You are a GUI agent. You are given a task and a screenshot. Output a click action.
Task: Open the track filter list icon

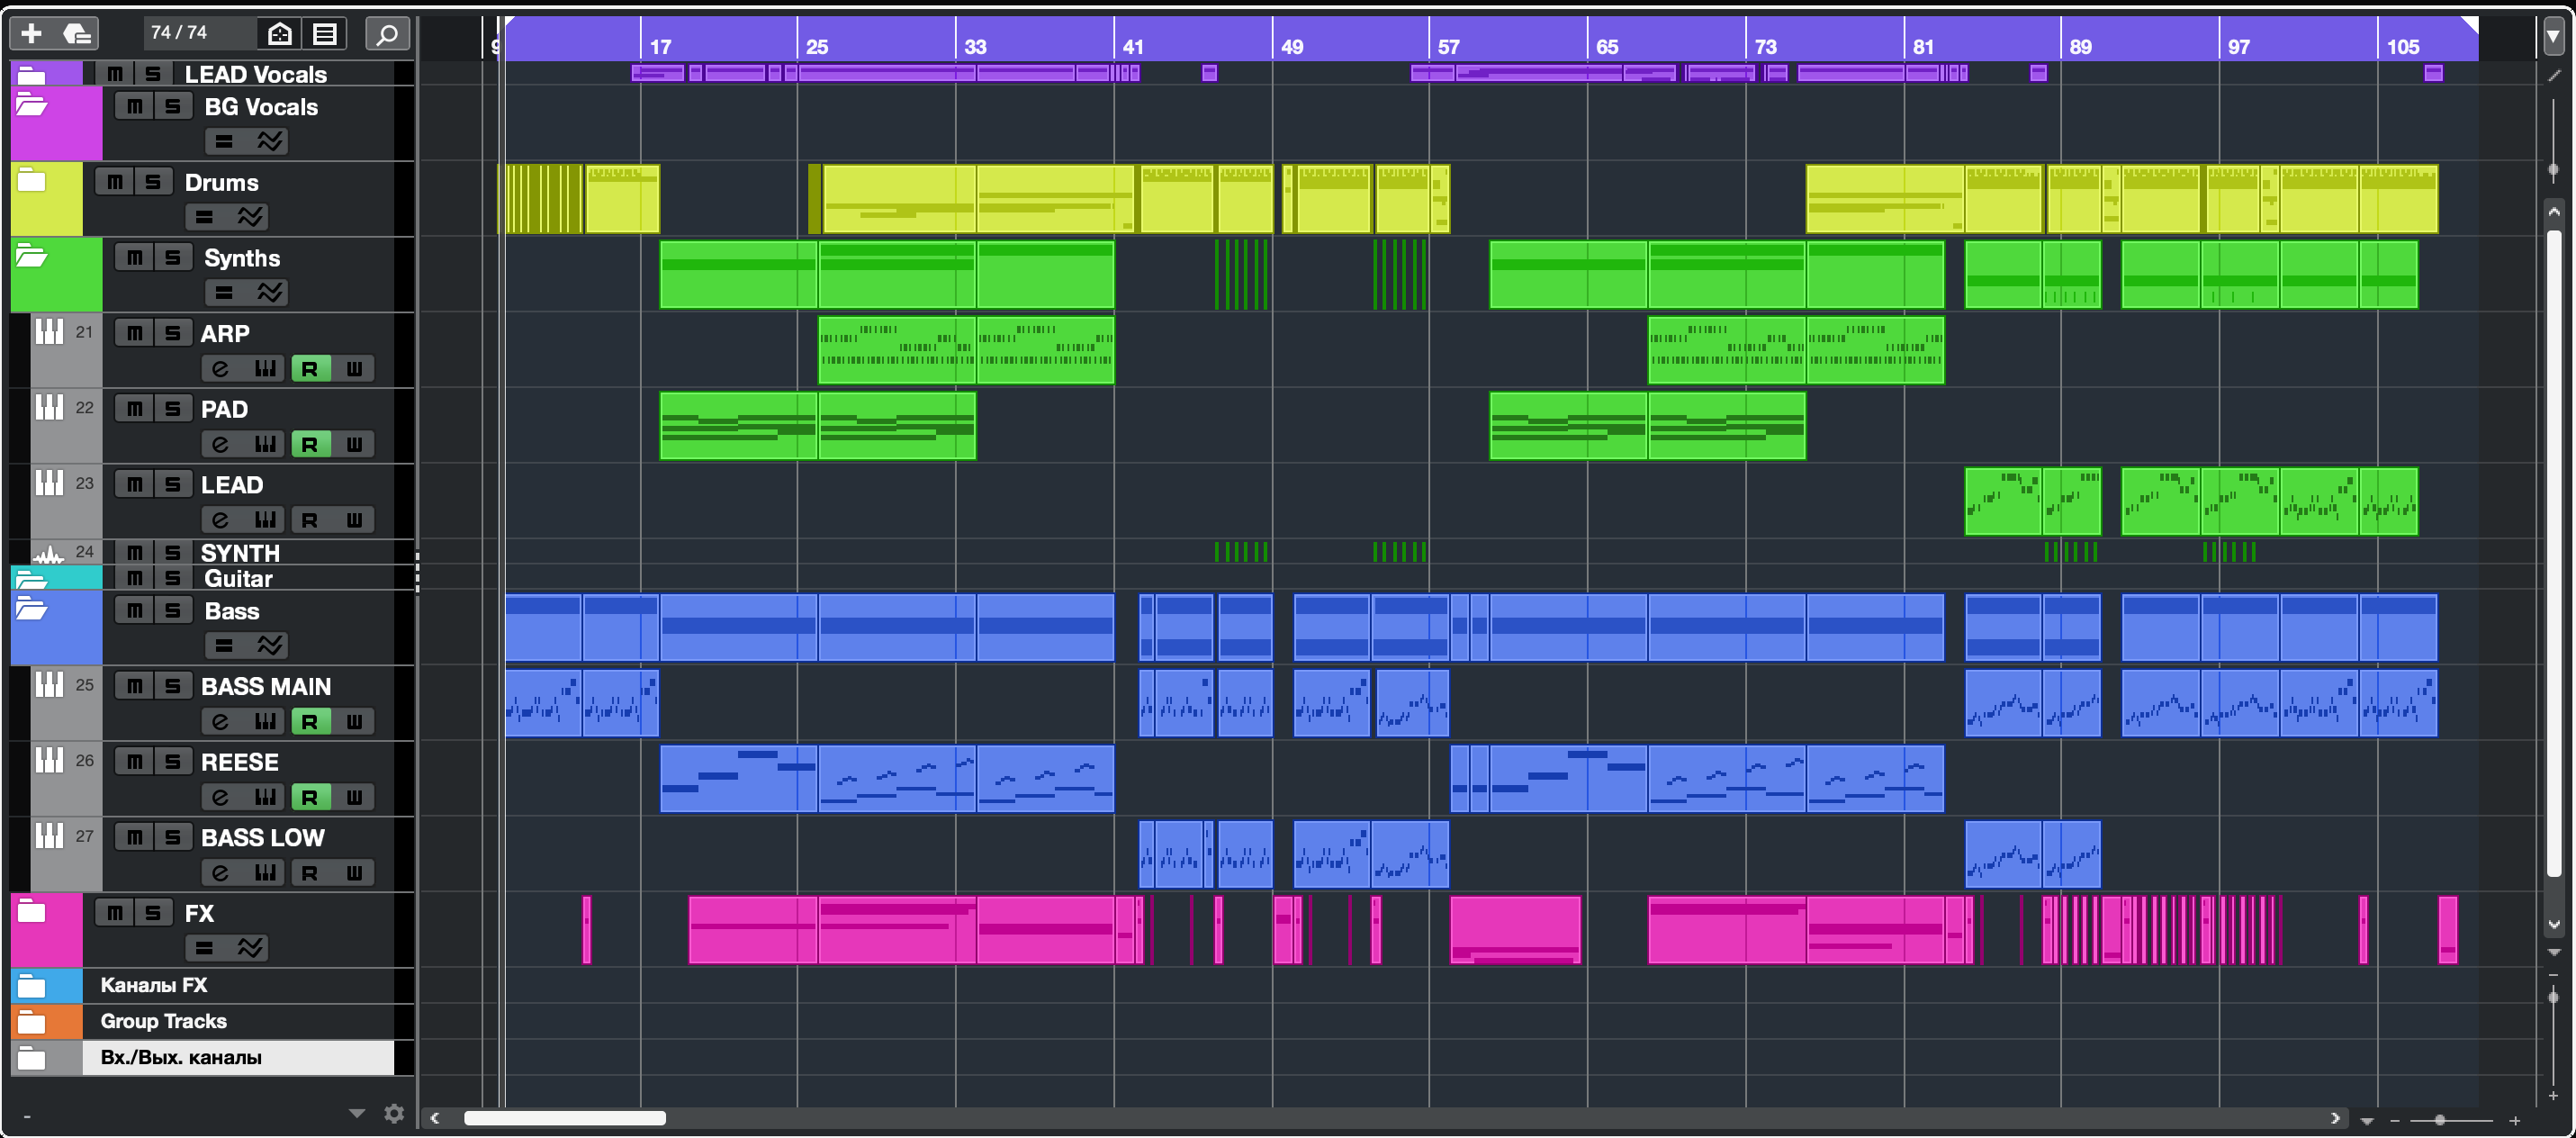(325, 33)
